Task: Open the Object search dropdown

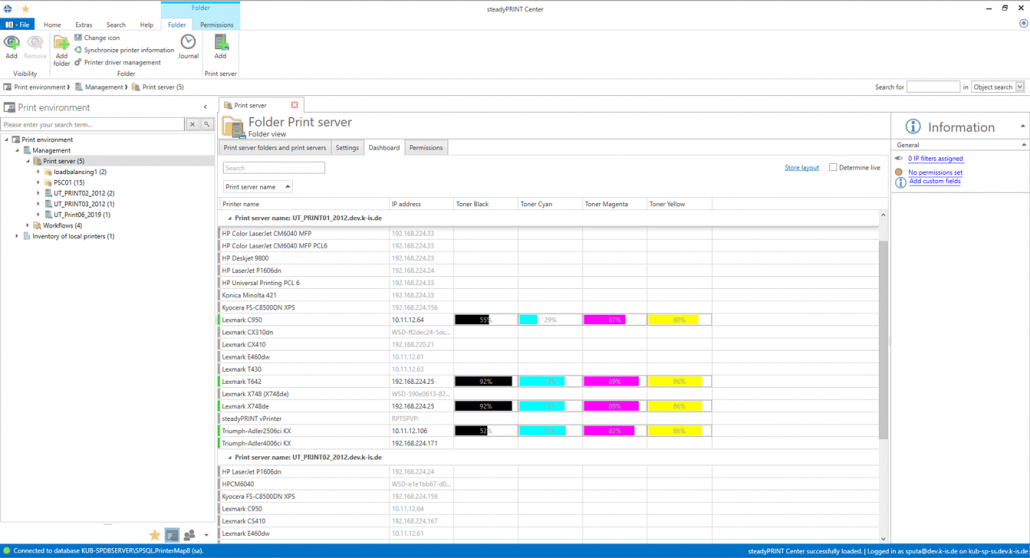Action: click(x=1020, y=87)
